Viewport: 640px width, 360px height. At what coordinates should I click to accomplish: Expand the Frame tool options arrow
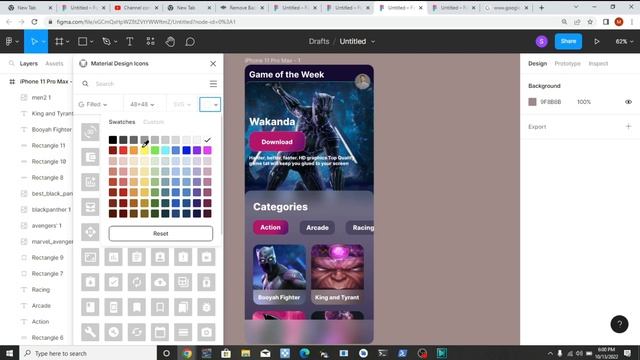(67, 42)
